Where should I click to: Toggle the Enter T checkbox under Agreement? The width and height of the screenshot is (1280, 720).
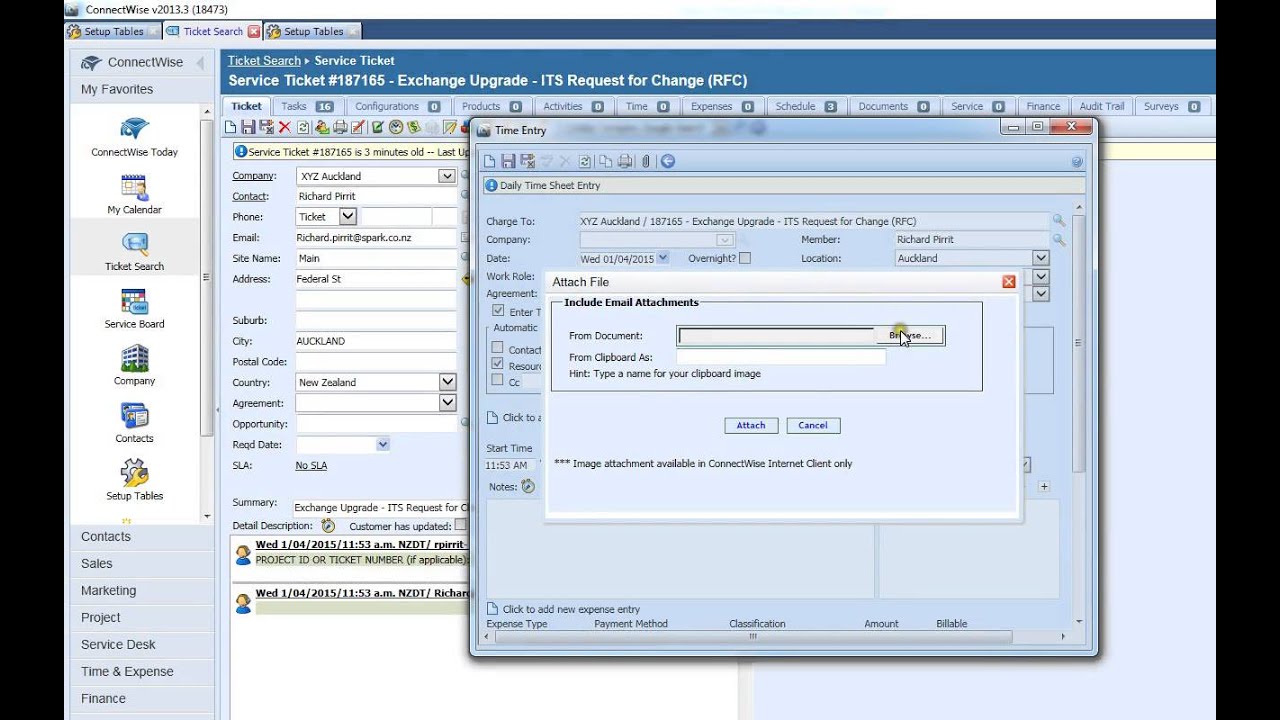coord(498,311)
